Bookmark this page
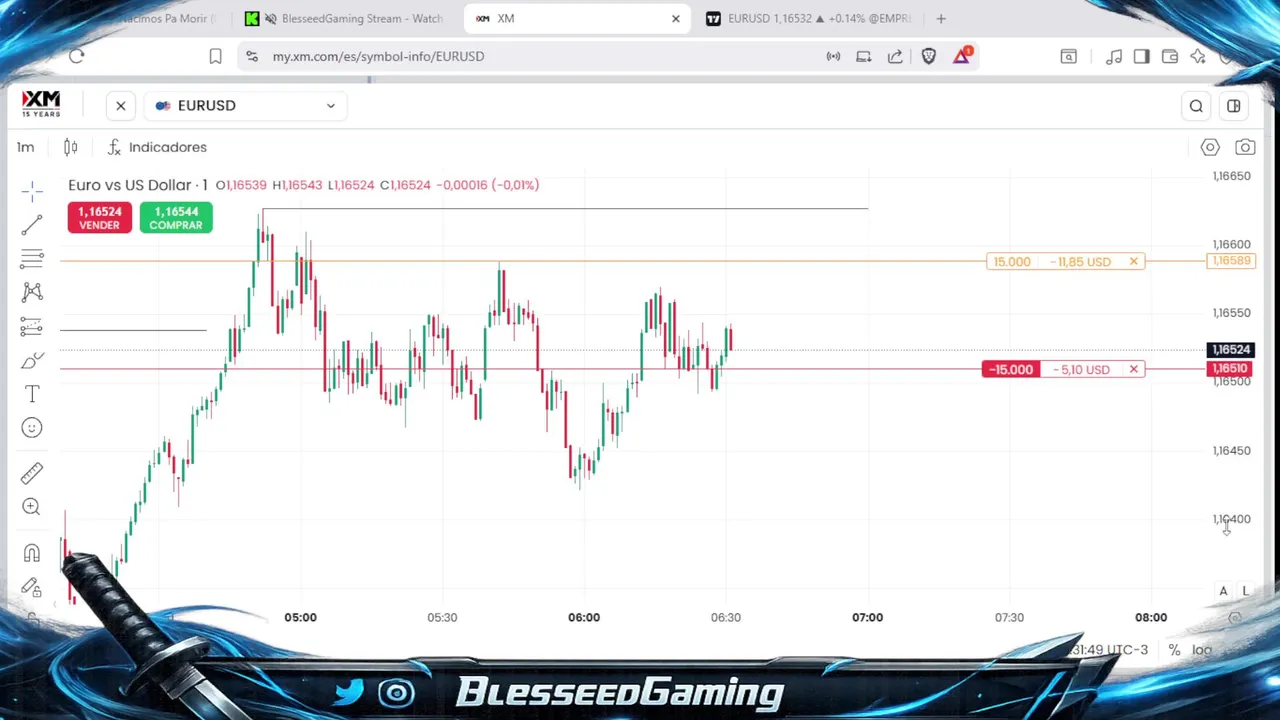Image resolution: width=1280 pixels, height=720 pixels. (x=215, y=56)
